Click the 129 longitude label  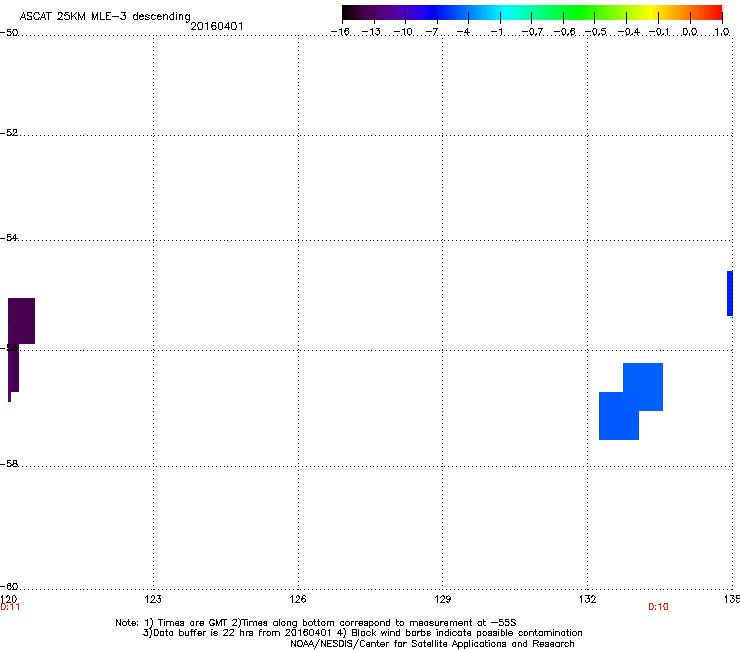coord(442,599)
